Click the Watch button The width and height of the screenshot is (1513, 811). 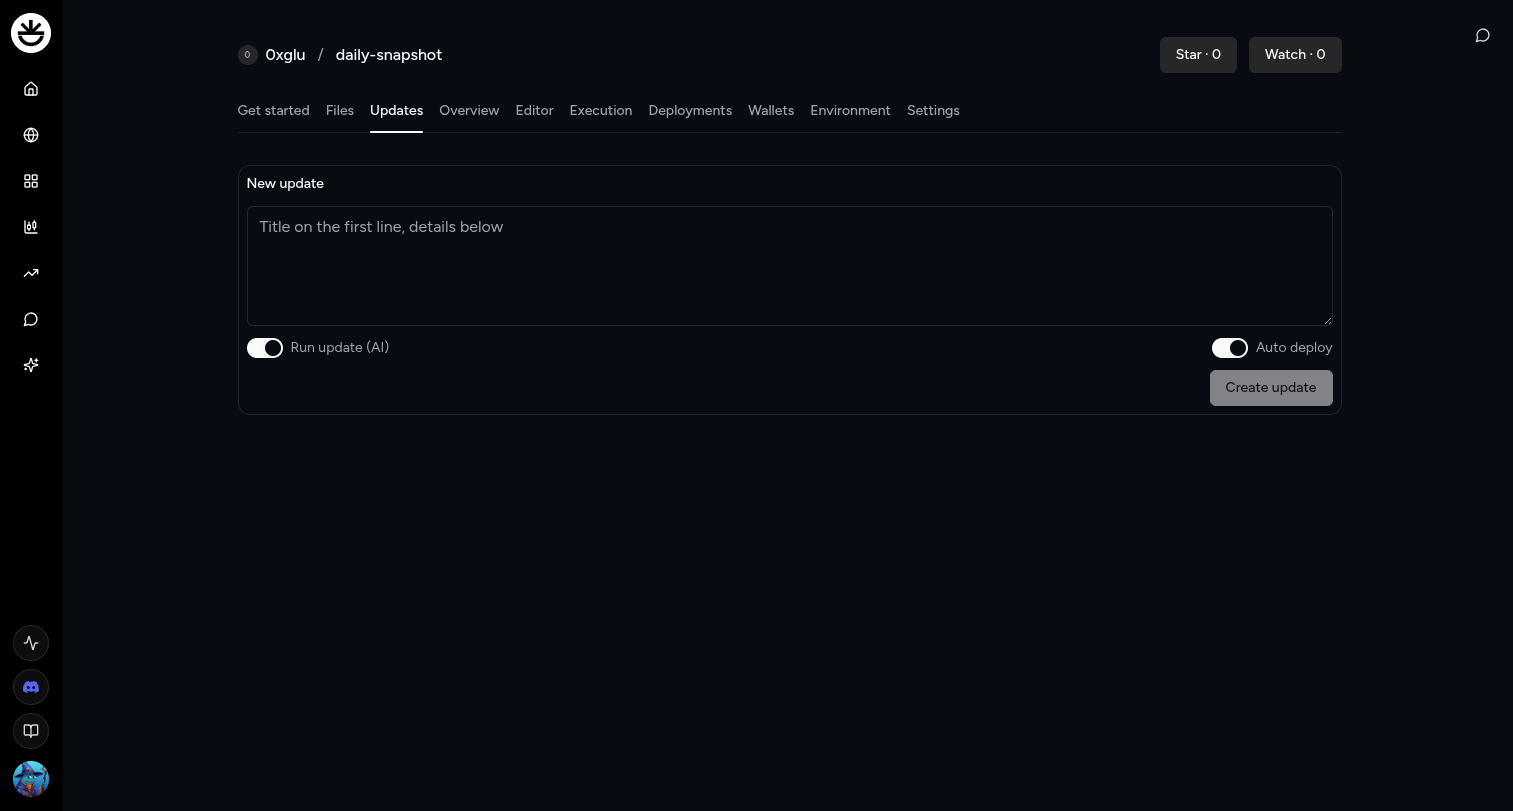(1294, 55)
